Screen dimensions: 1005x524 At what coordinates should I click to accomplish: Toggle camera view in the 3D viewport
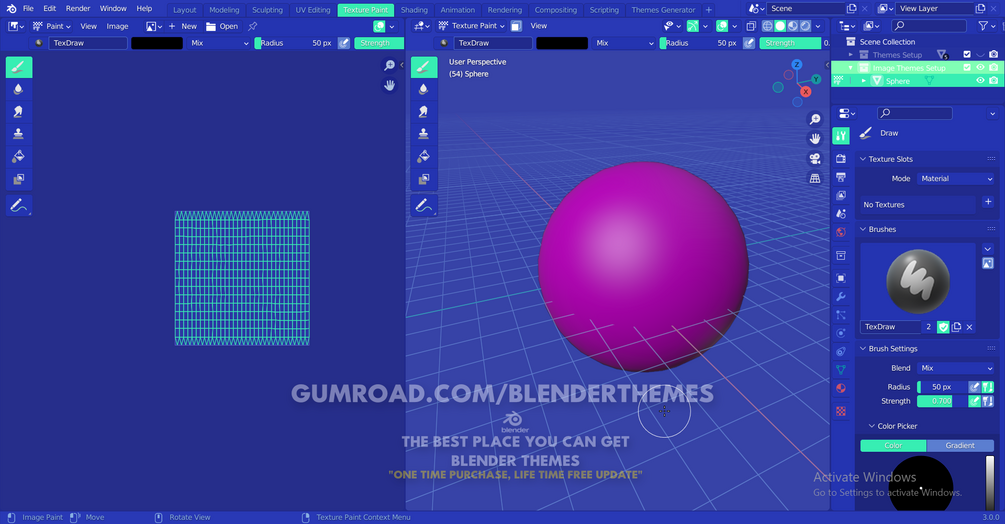click(x=815, y=158)
